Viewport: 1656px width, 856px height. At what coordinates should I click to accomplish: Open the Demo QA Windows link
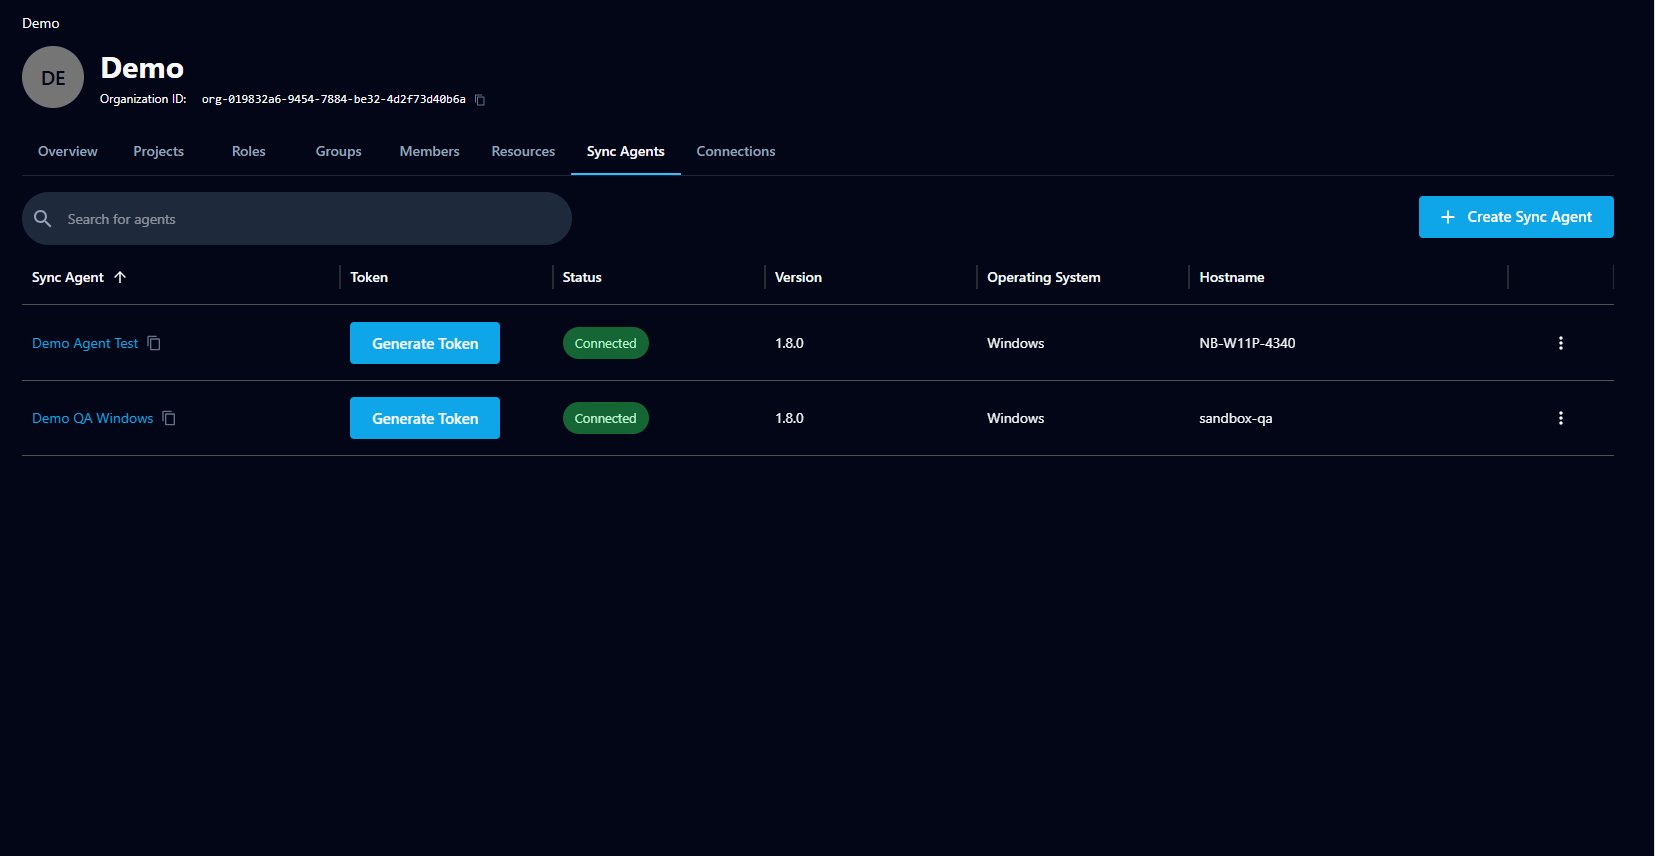tap(93, 418)
